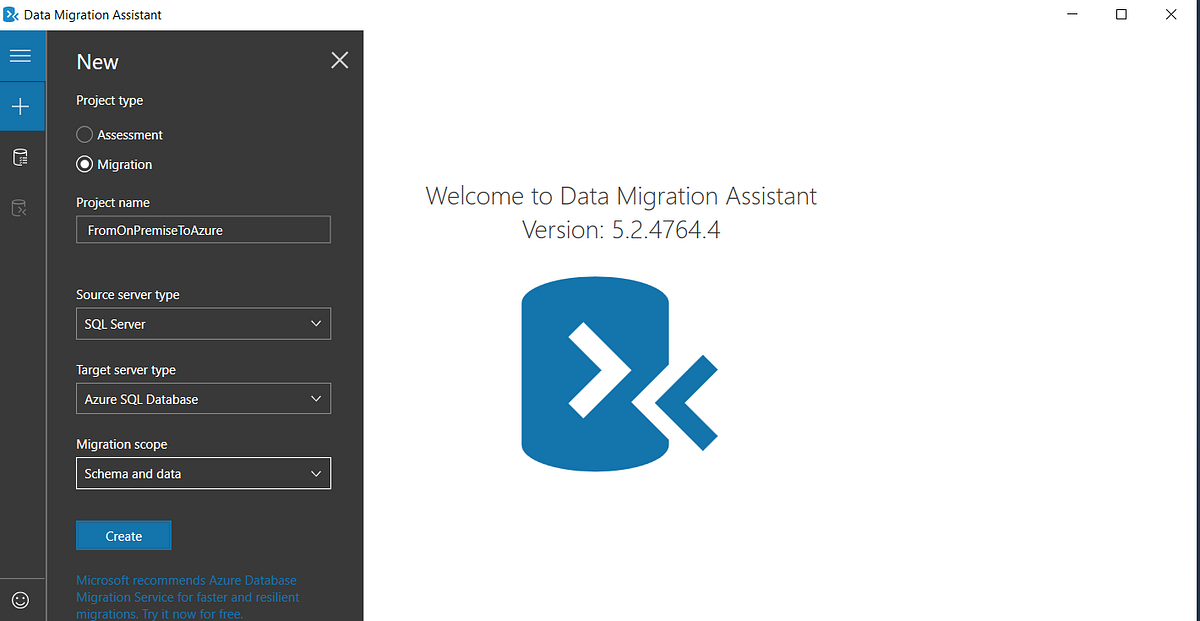Click the Data Migration Assistant title bar icon
Viewport: 1200px width, 621px height.
10,14
